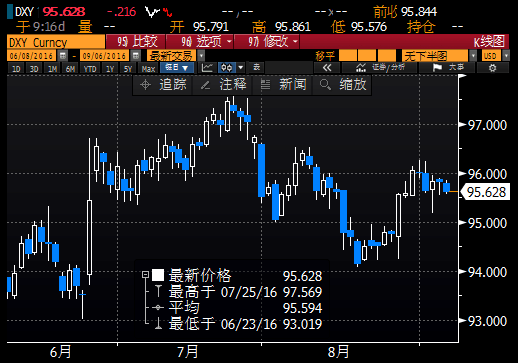Open the 最新交易 field dropdown arrow
Image resolution: width=518 pixels, height=363 pixels.
(201, 56)
